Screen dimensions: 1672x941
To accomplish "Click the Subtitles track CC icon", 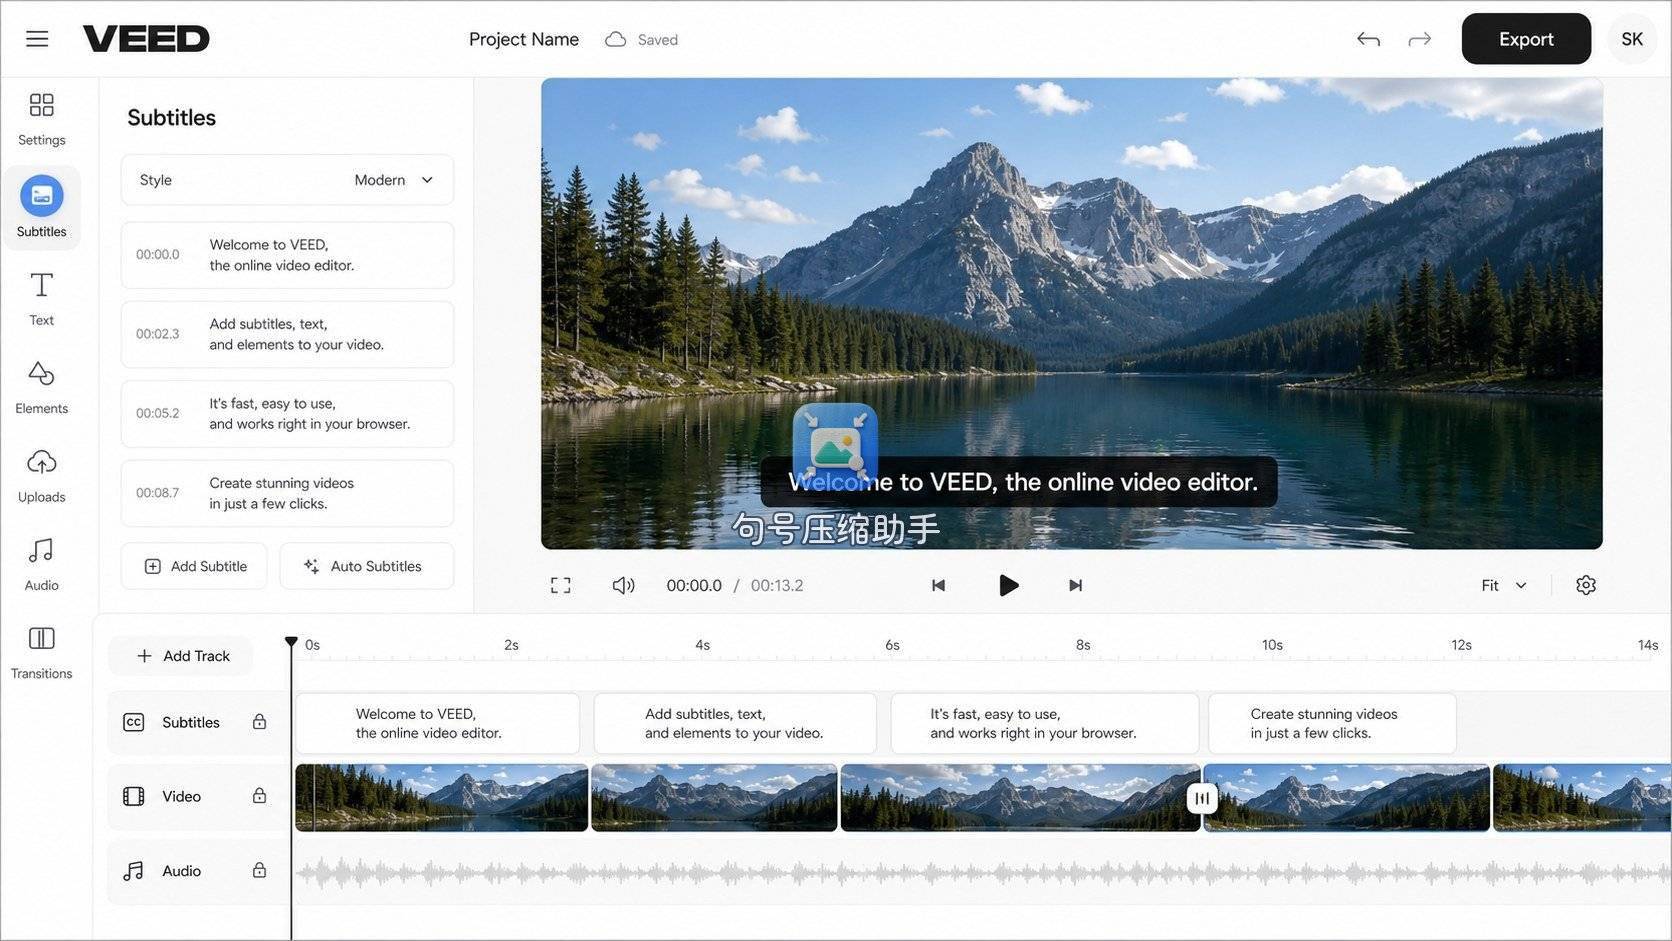I will tap(134, 722).
